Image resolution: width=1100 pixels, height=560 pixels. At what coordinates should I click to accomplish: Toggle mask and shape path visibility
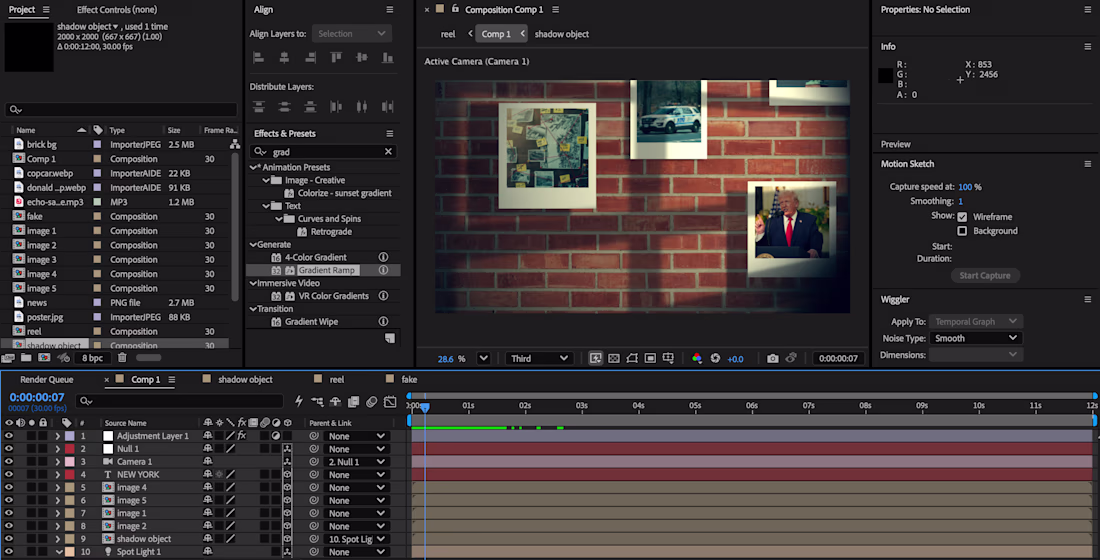(x=632, y=358)
